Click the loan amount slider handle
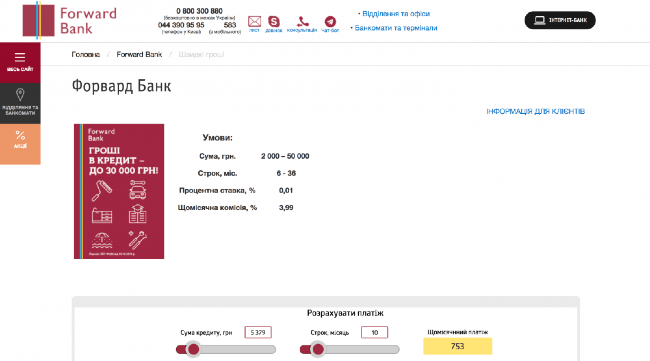This screenshot has height=361, width=650. [193, 349]
